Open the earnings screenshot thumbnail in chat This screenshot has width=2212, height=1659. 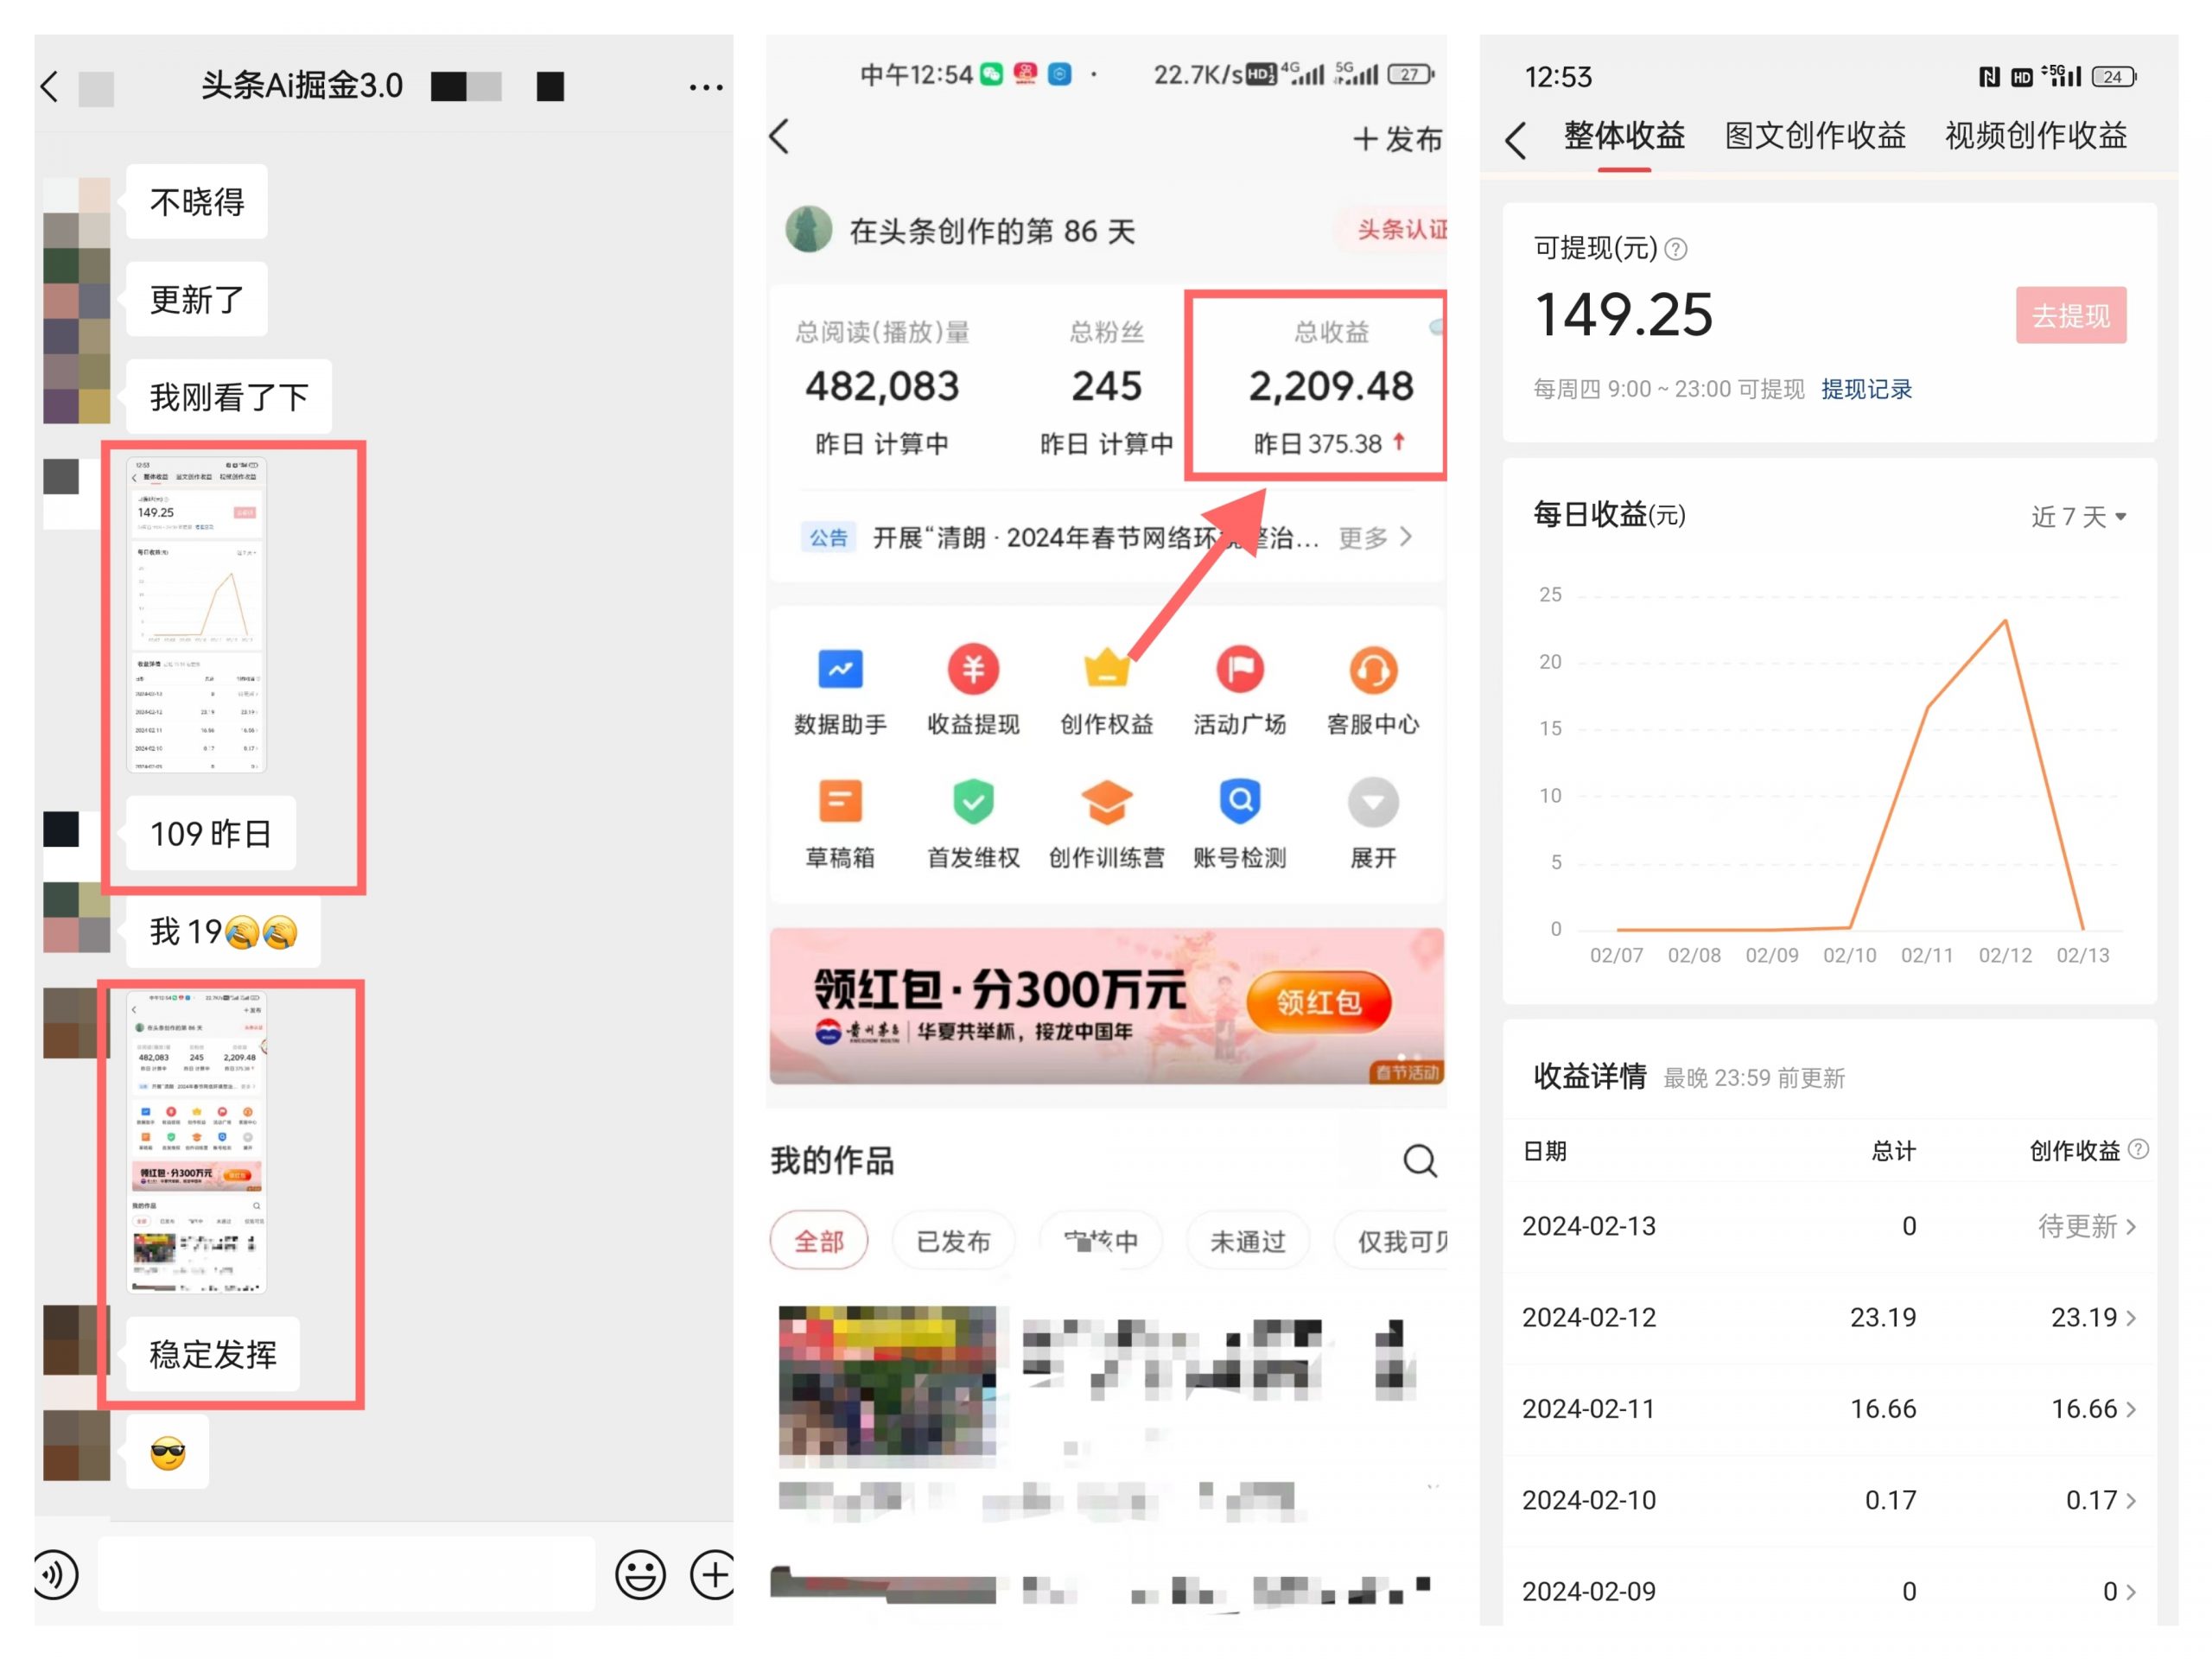(x=197, y=614)
